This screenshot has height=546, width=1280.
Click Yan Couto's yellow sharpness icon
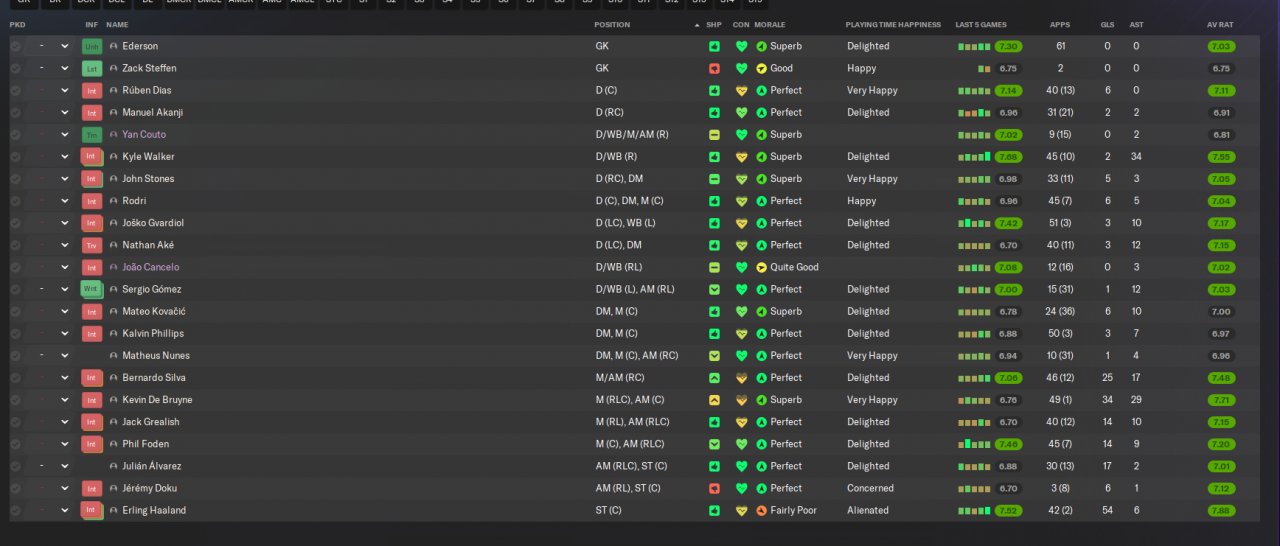[x=714, y=135]
